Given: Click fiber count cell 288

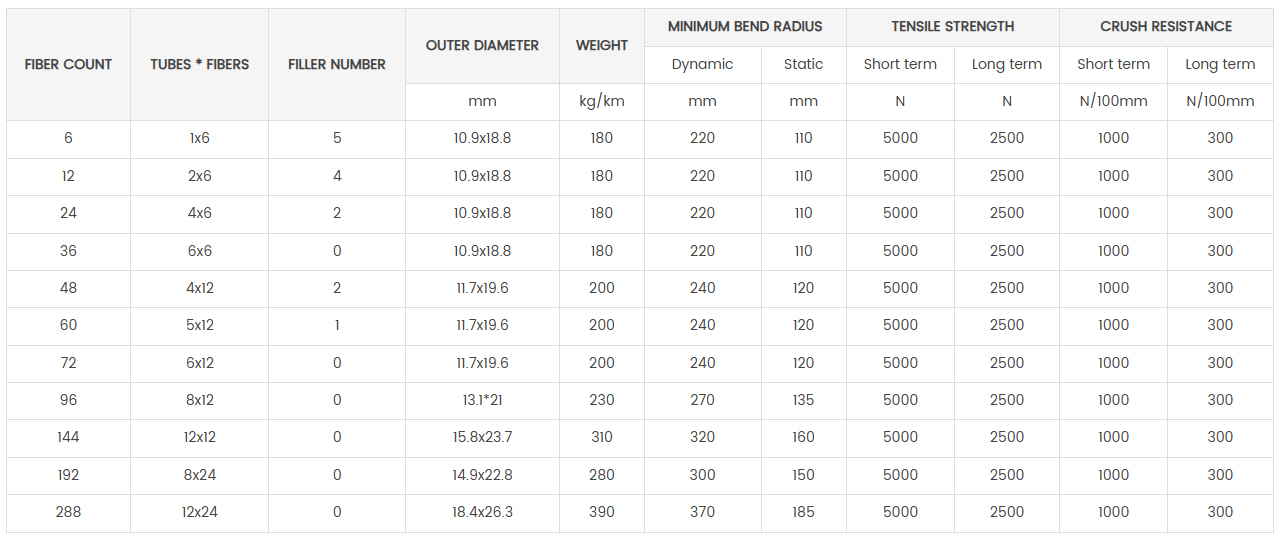Looking at the screenshot, I should pyautogui.click(x=68, y=513).
